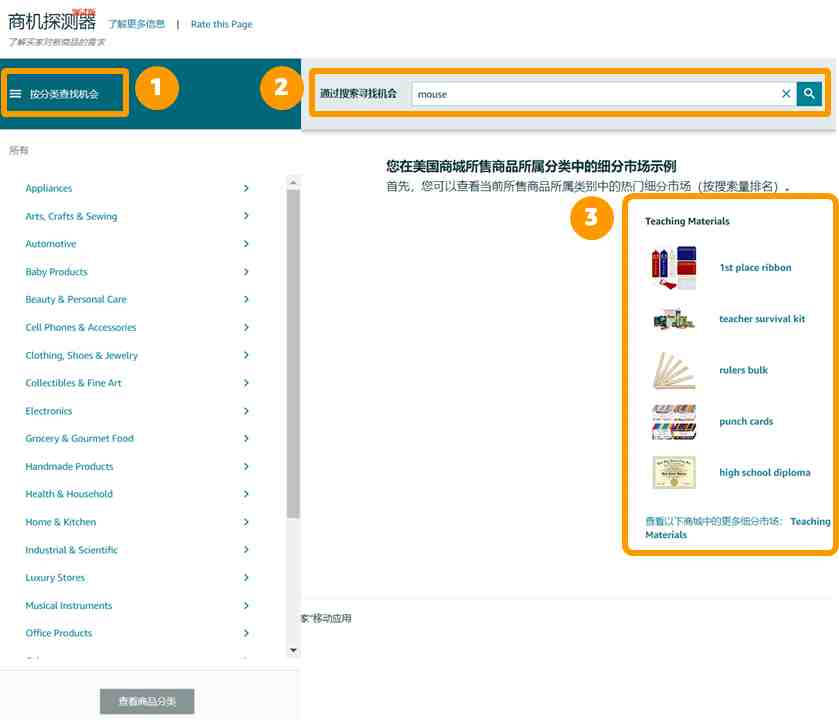Expand the Appliances category chevron
This screenshot has height=720, width=839.
click(x=246, y=188)
